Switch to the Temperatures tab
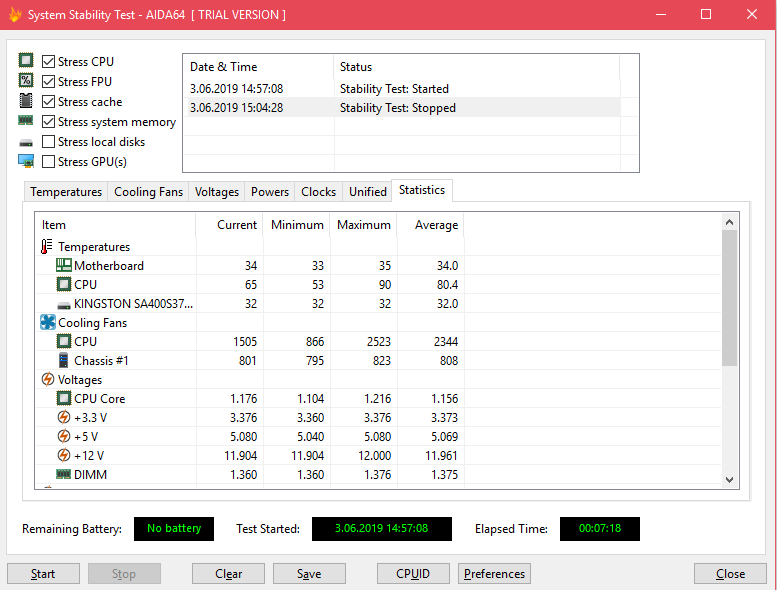Screen dimensions: 777x590 [66, 192]
